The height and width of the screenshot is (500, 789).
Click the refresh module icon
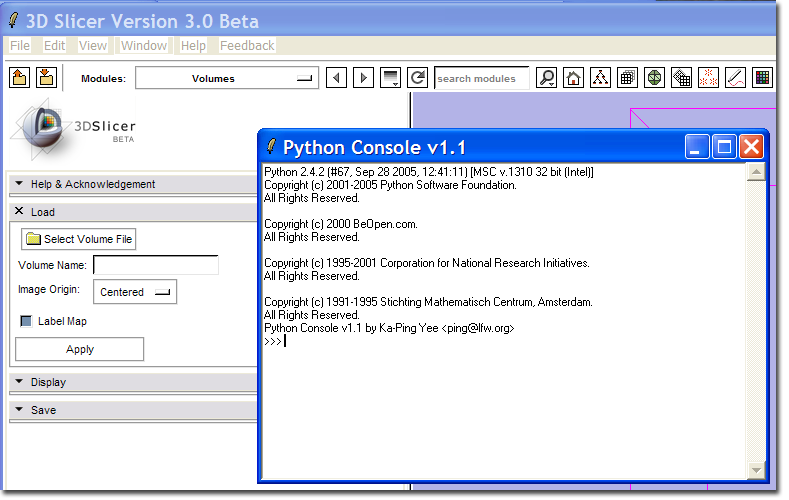point(418,78)
